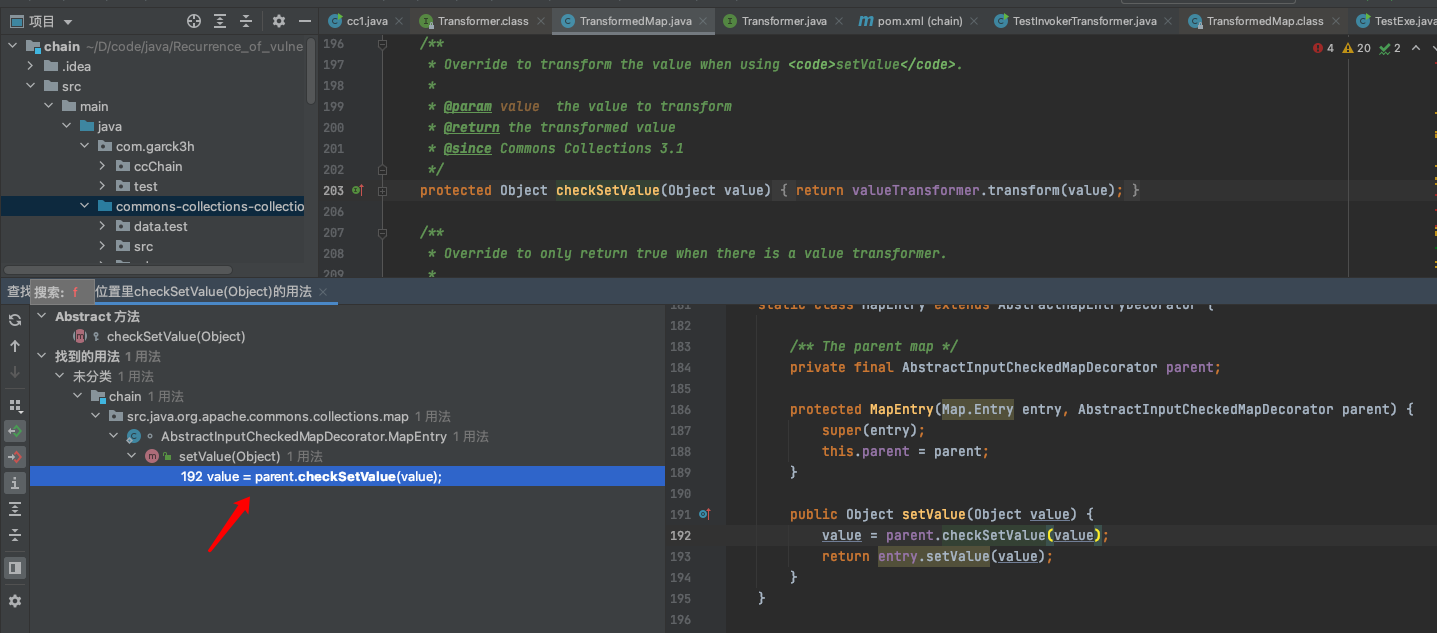Viewport: 1437px width, 633px height.
Task: Click the implements gutter icon on line 191
Action: (x=704, y=514)
